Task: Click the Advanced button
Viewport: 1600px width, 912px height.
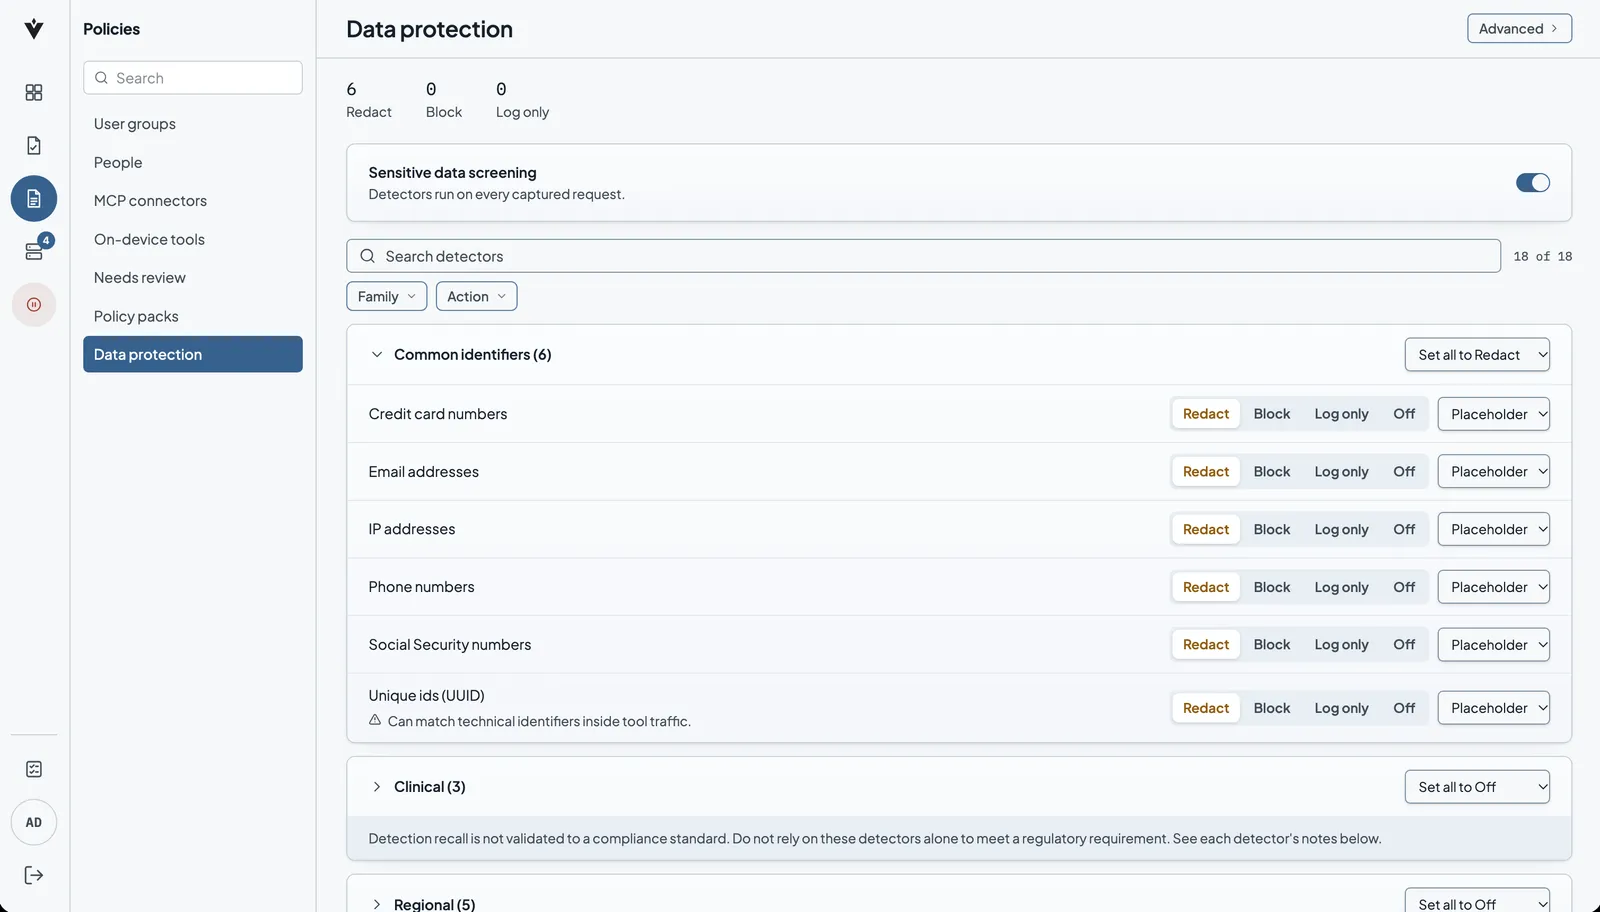Action: (x=1519, y=29)
